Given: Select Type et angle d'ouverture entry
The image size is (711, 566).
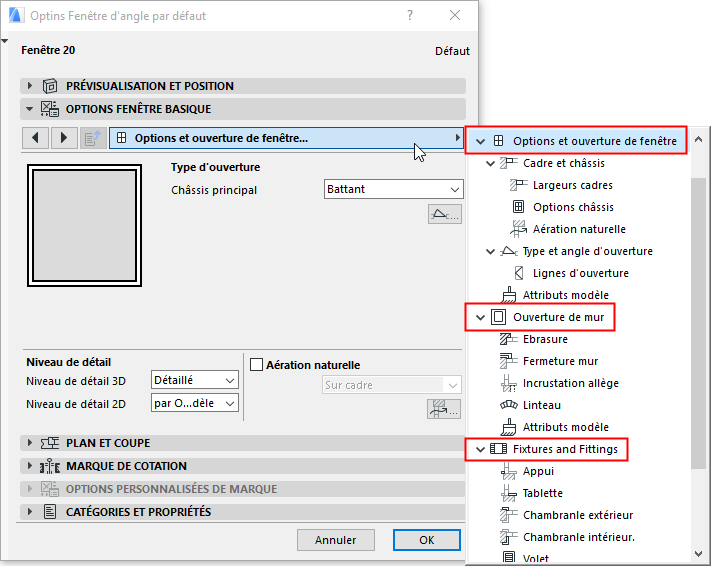Looking at the screenshot, I should click(x=588, y=251).
